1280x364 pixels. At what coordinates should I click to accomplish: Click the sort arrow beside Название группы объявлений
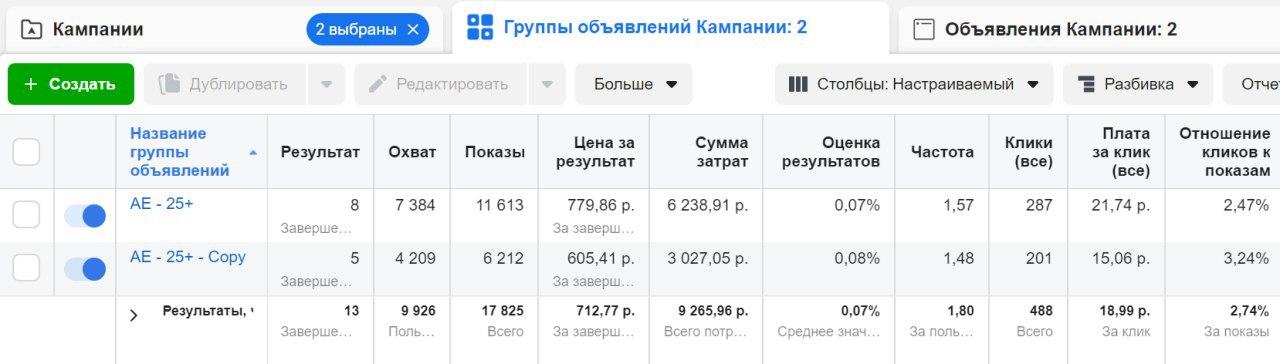[253, 152]
